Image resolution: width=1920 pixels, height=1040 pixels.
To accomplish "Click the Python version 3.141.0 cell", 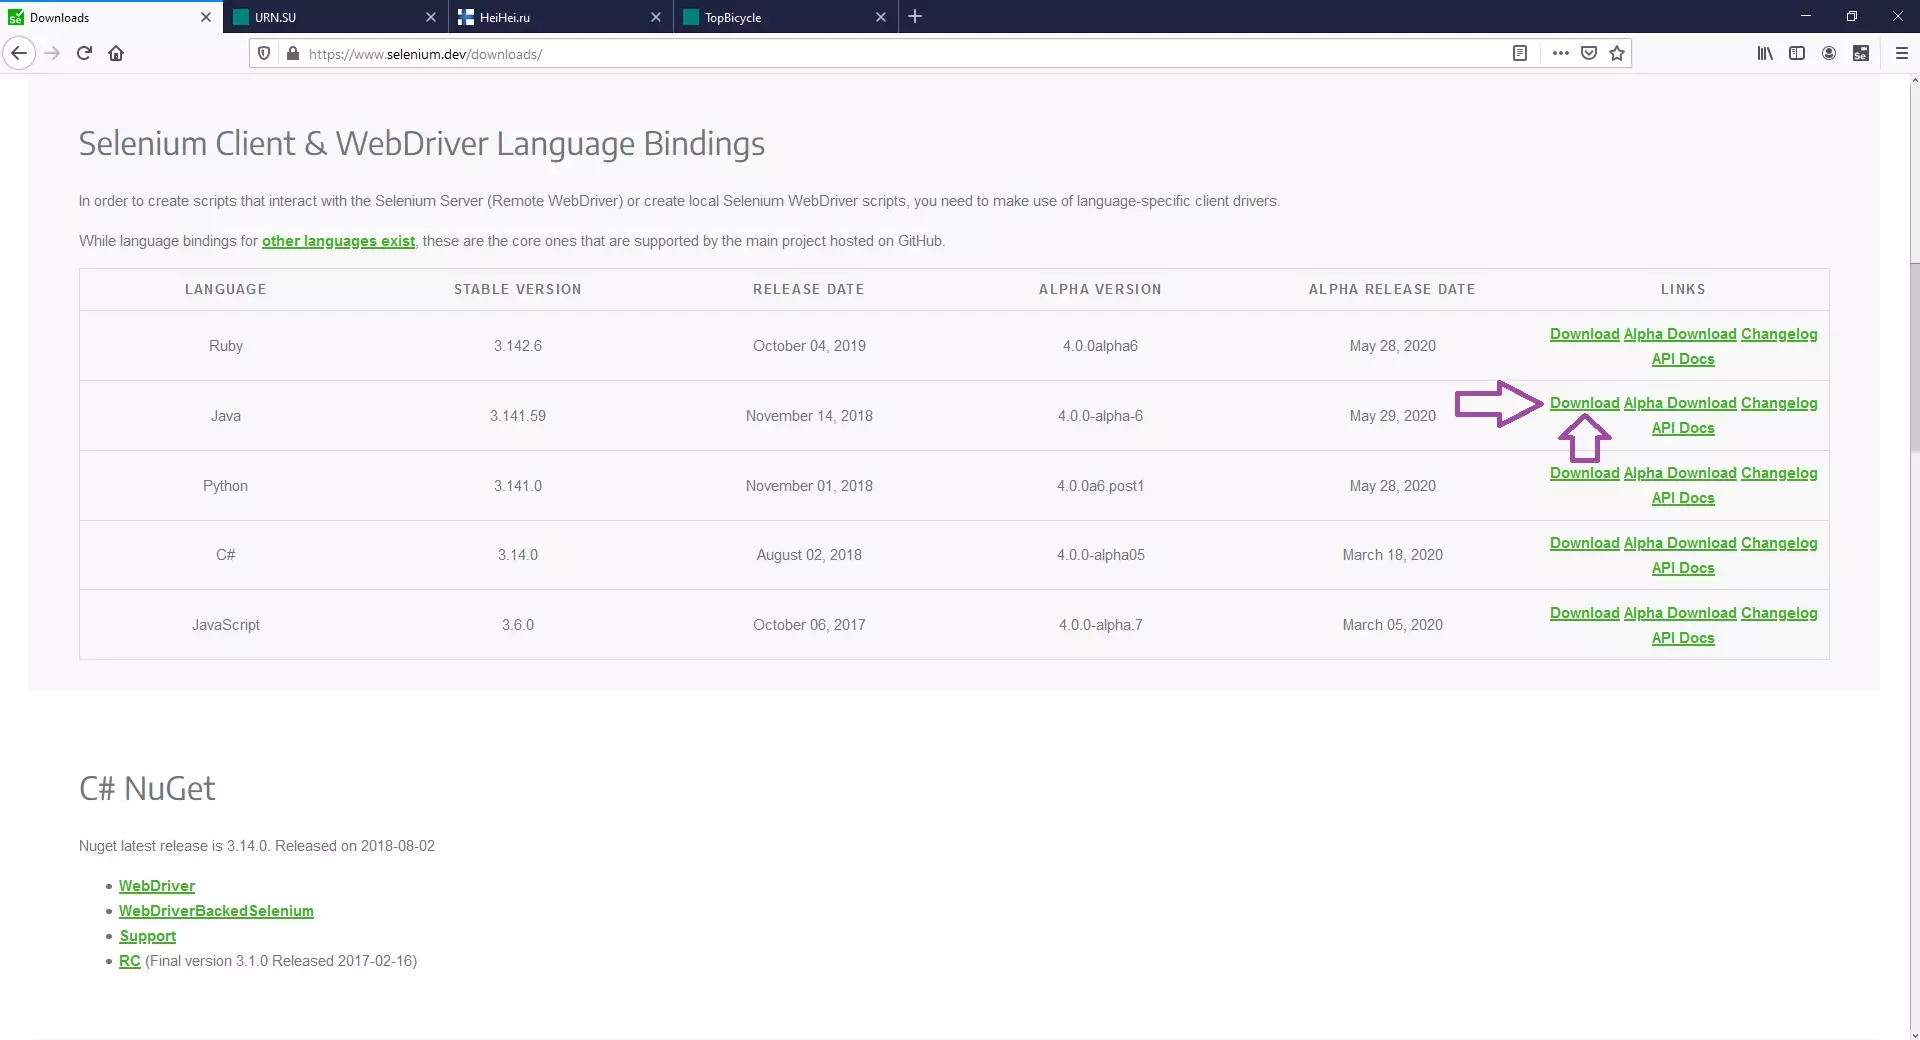I will pyautogui.click(x=517, y=486).
